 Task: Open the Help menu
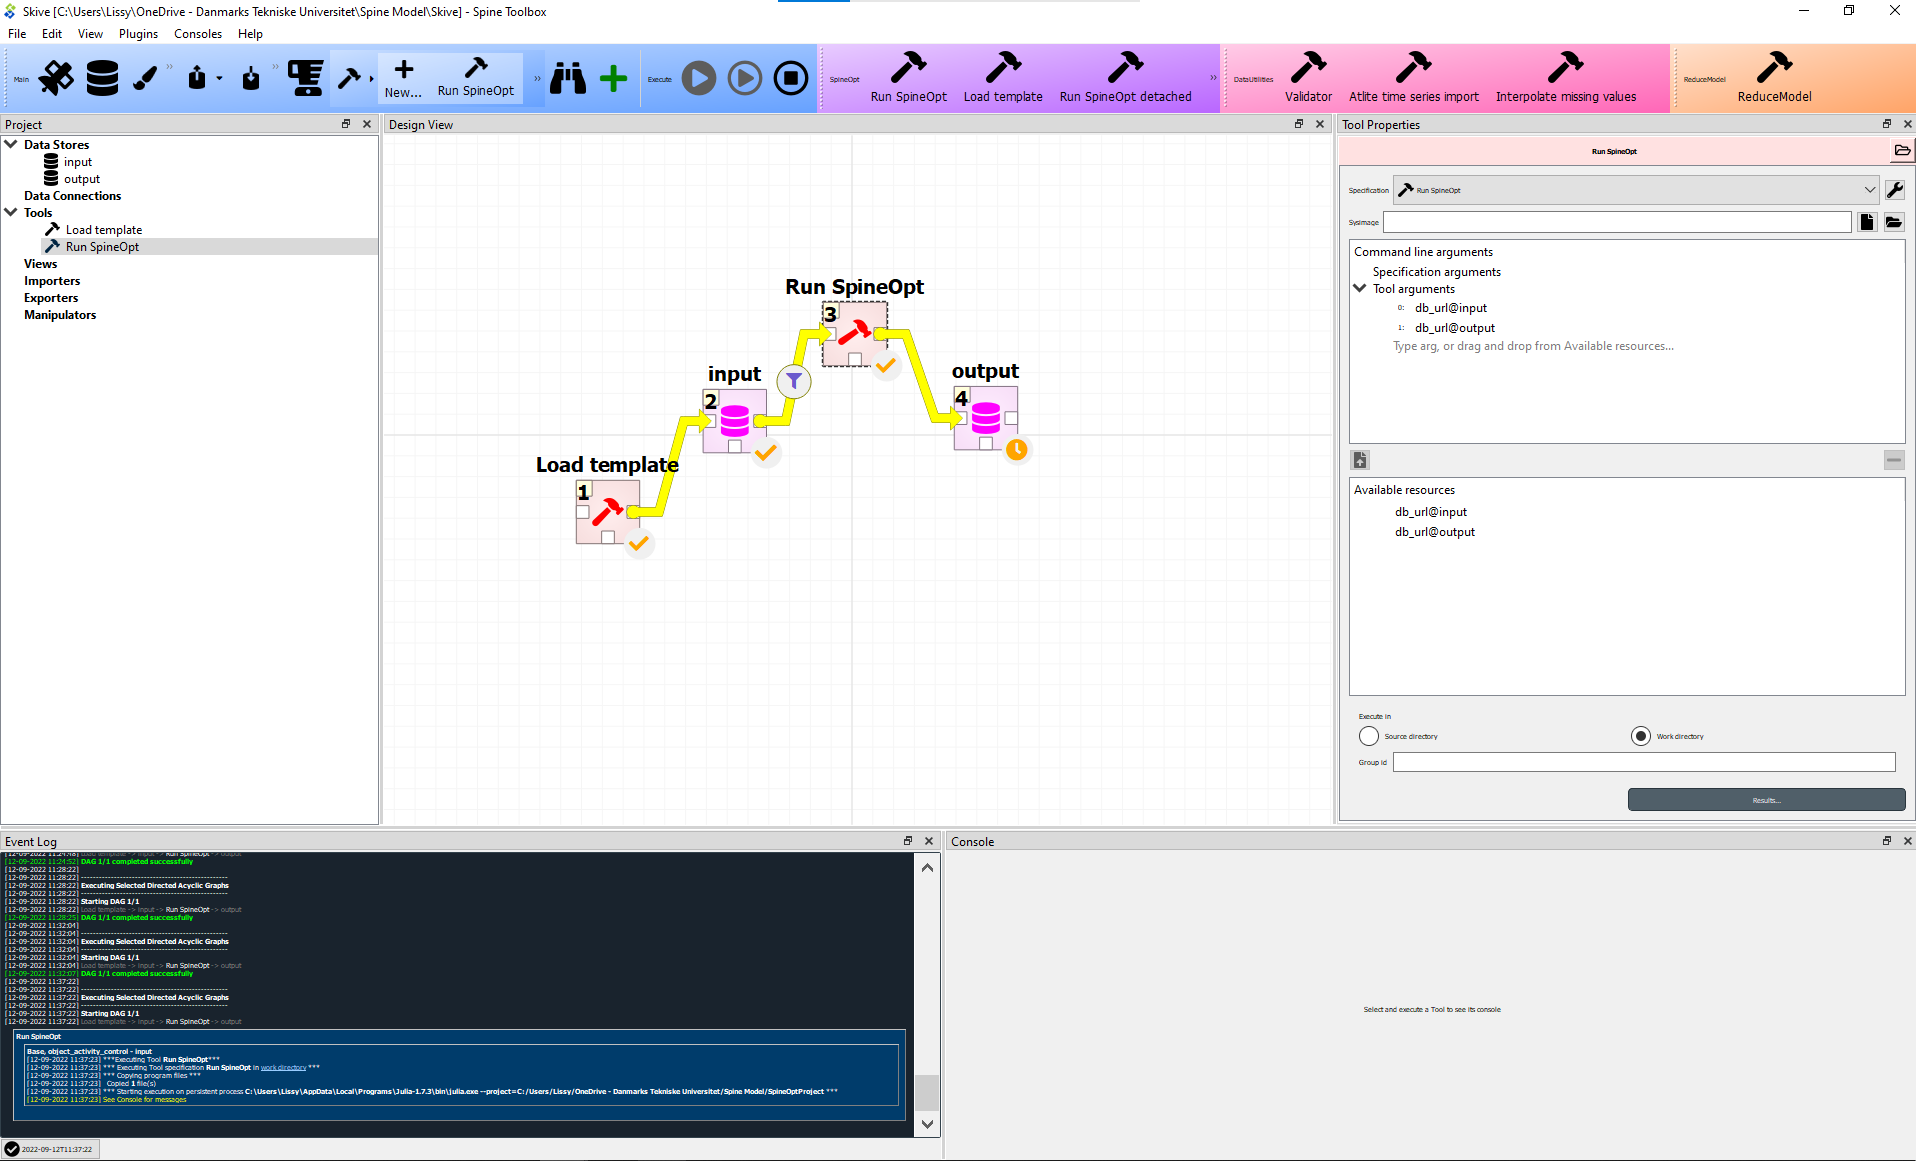click(x=250, y=33)
